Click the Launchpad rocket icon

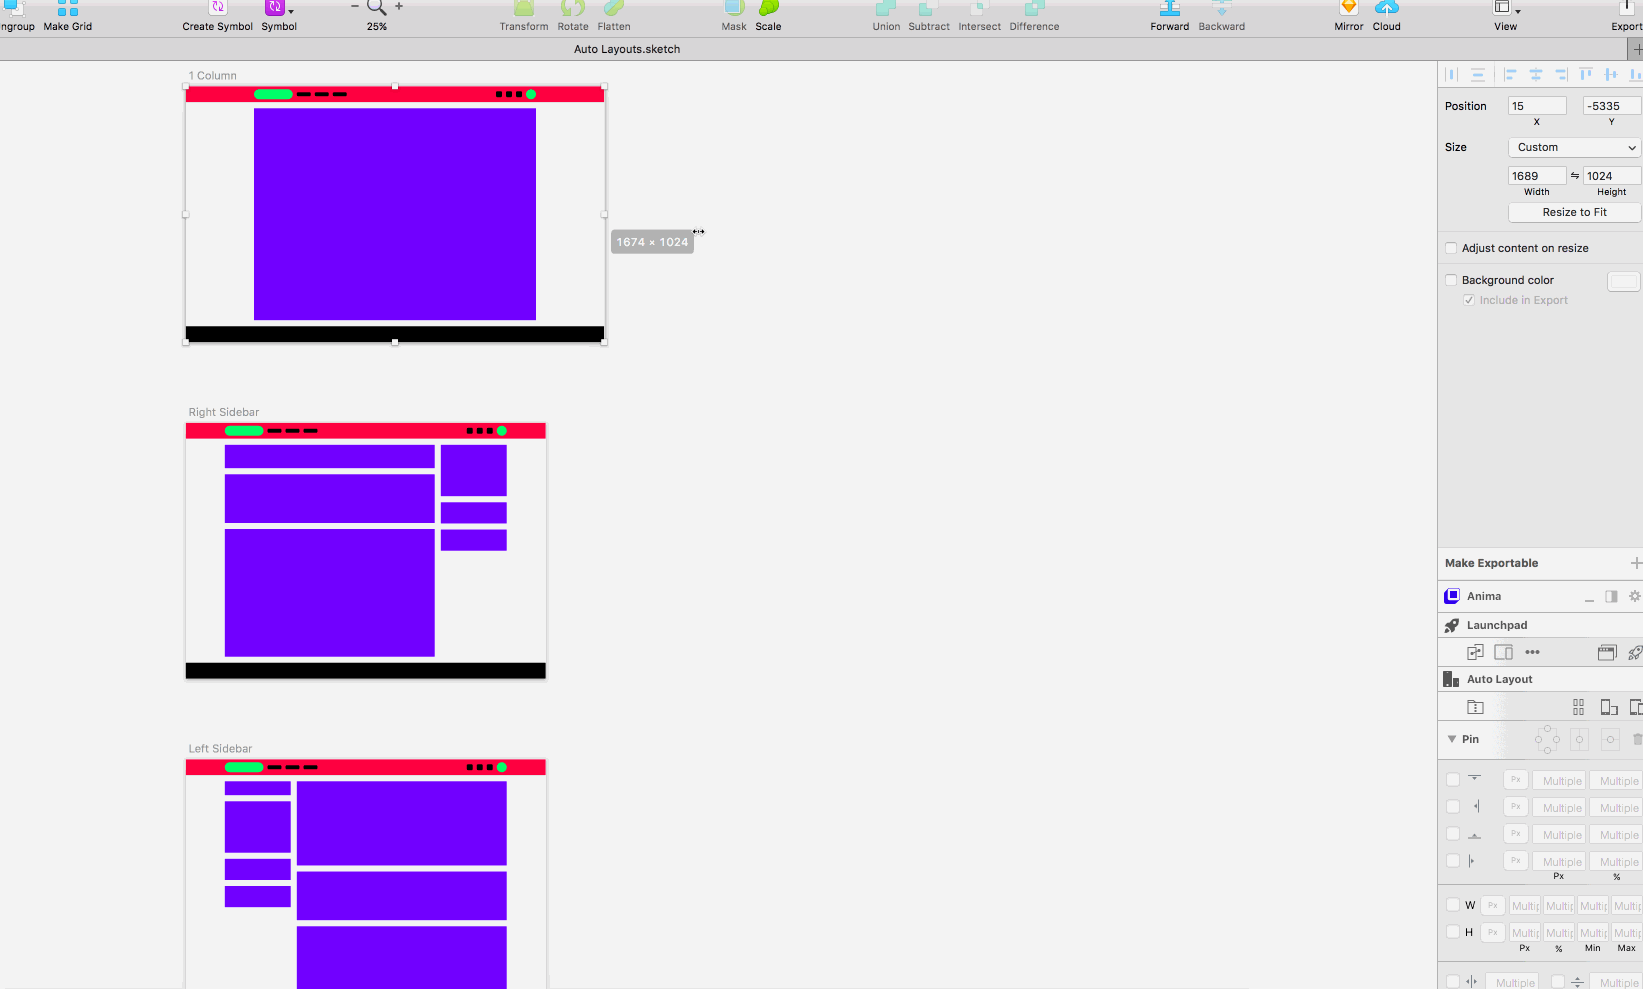point(1451,625)
